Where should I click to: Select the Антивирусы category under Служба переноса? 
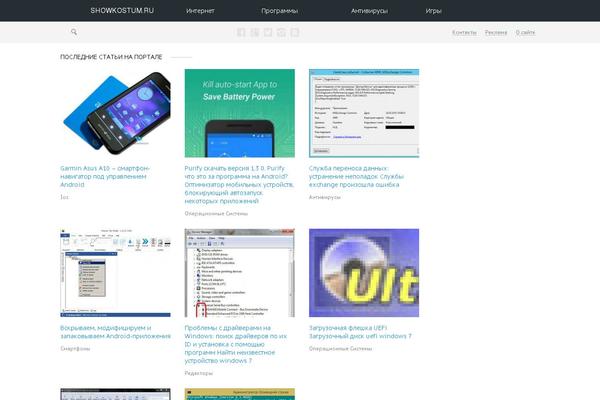click(324, 197)
